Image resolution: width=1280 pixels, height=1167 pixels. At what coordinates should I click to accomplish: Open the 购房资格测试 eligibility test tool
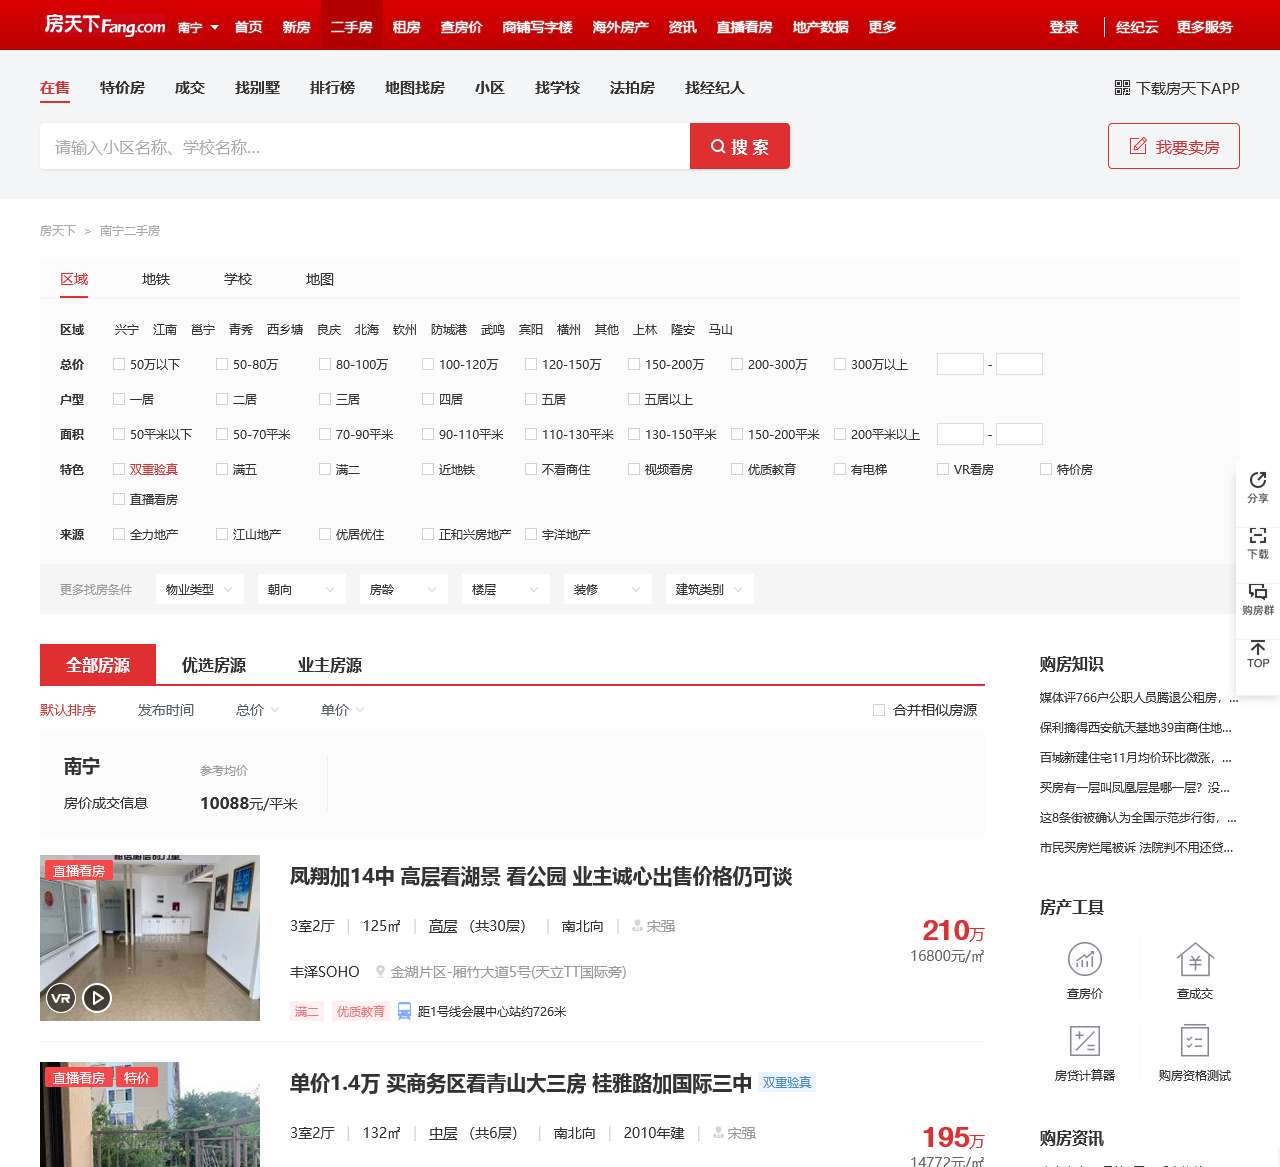pos(1194,1042)
